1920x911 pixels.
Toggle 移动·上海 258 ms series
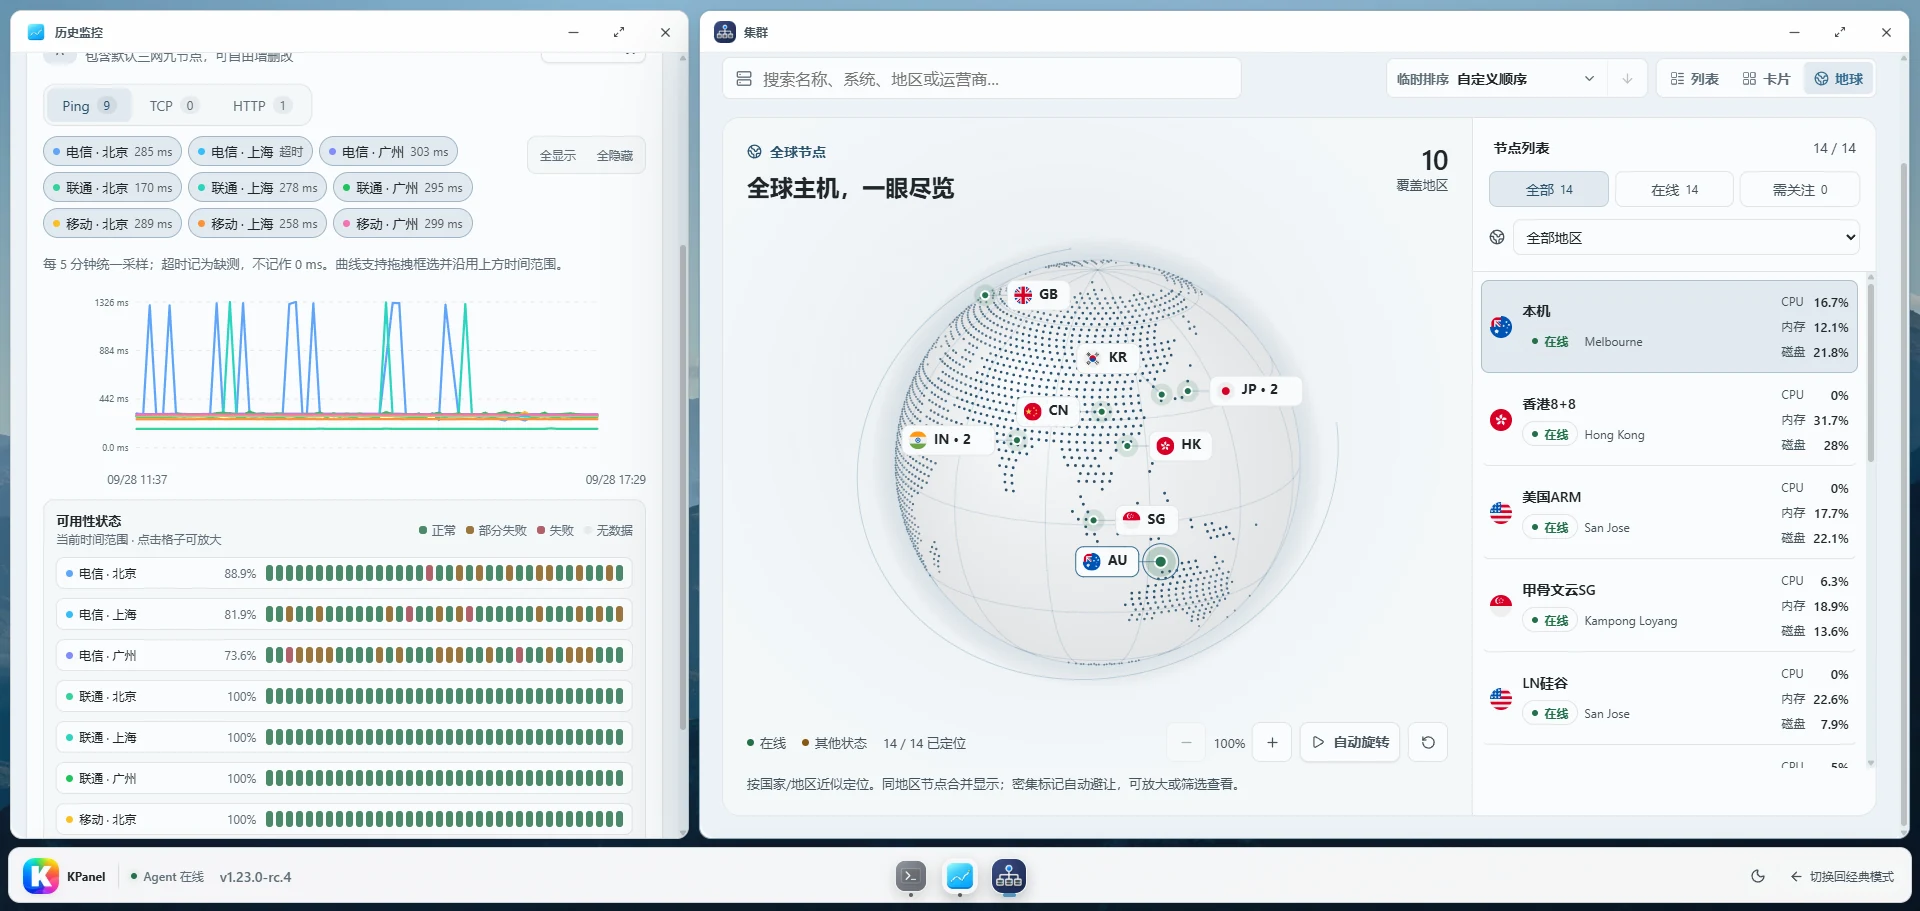257,224
